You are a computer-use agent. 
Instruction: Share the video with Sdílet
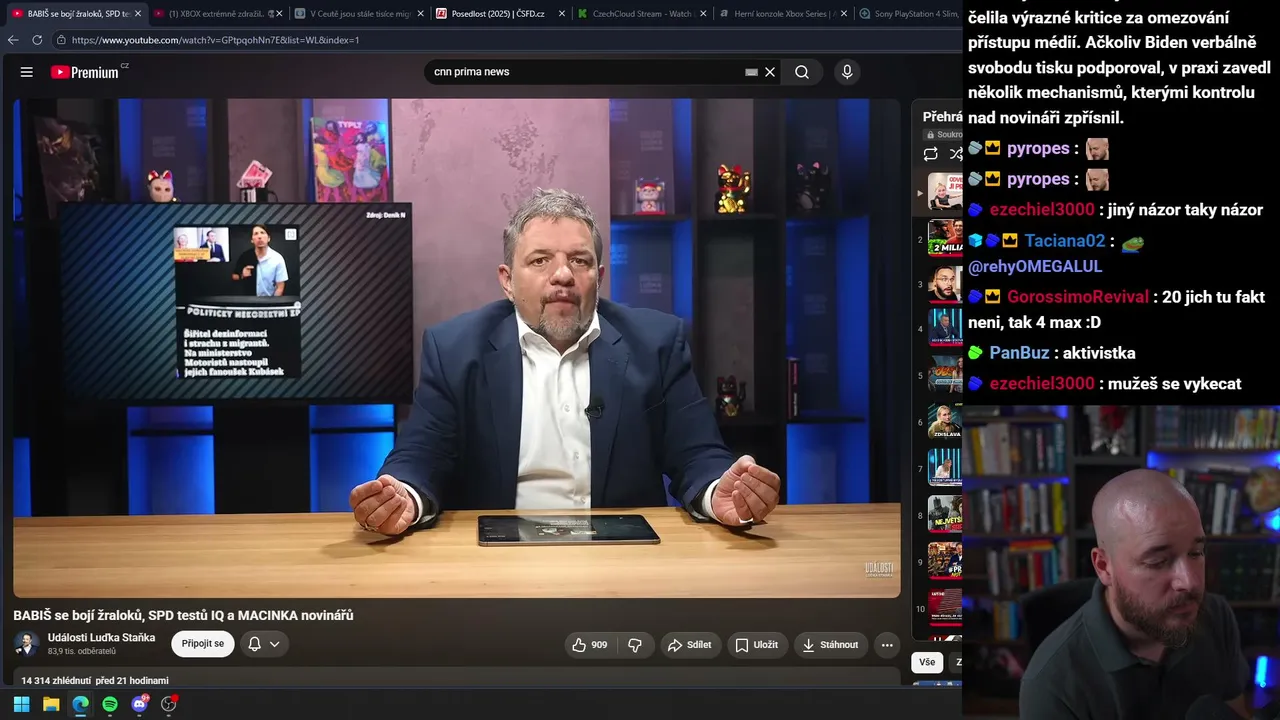pyautogui.click(x=690, y=645)
